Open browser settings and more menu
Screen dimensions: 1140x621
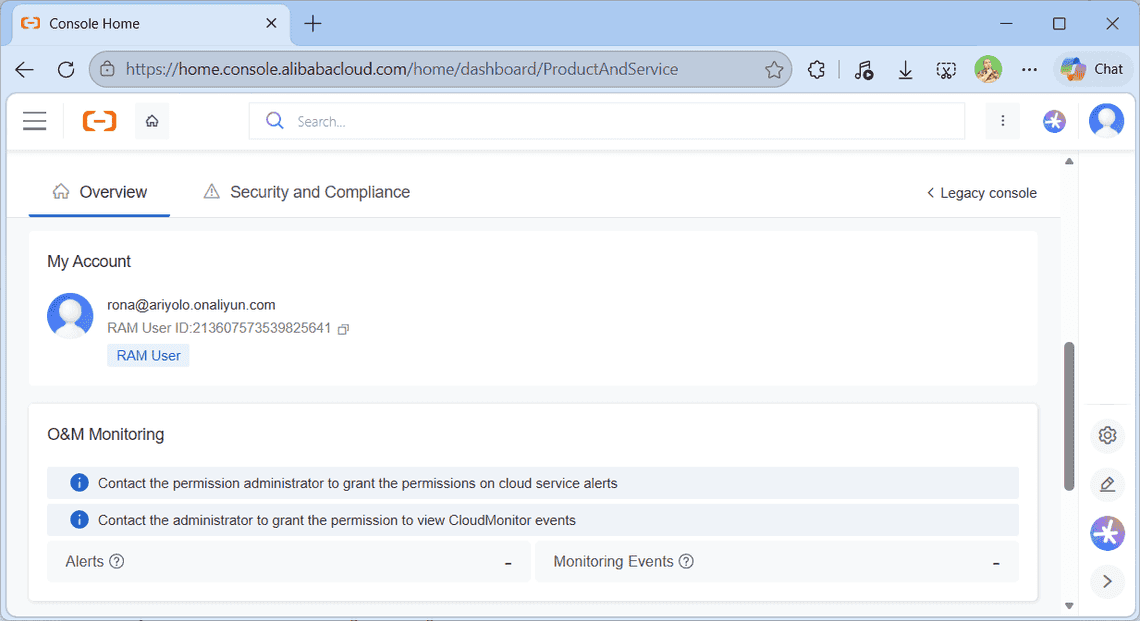1029,70
